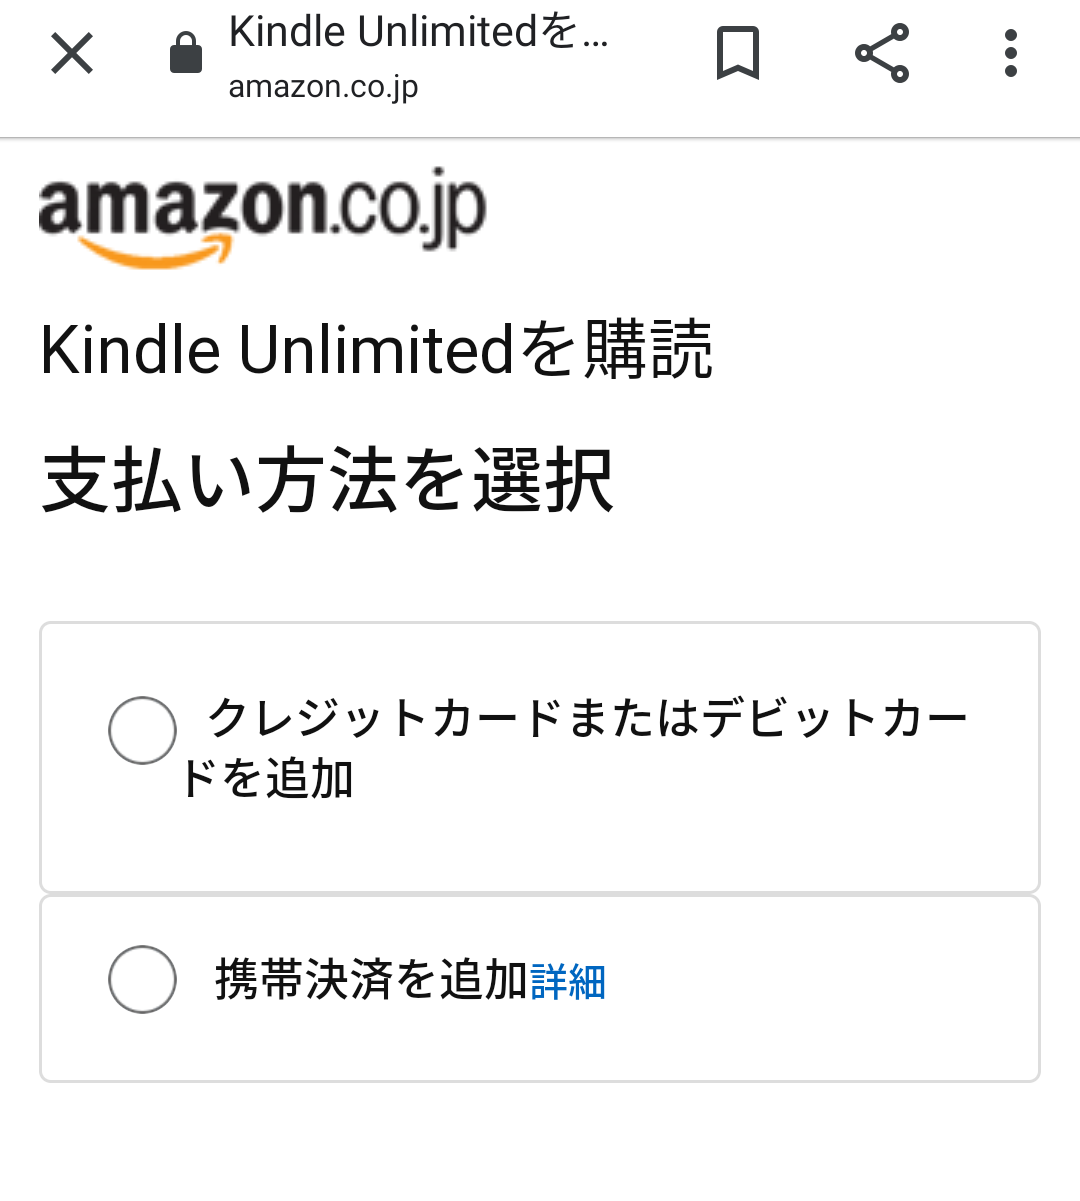This screenshot has height=1201, width=1080.
Task: Click the 支払い方法を選択 heading
Action: 327,482
